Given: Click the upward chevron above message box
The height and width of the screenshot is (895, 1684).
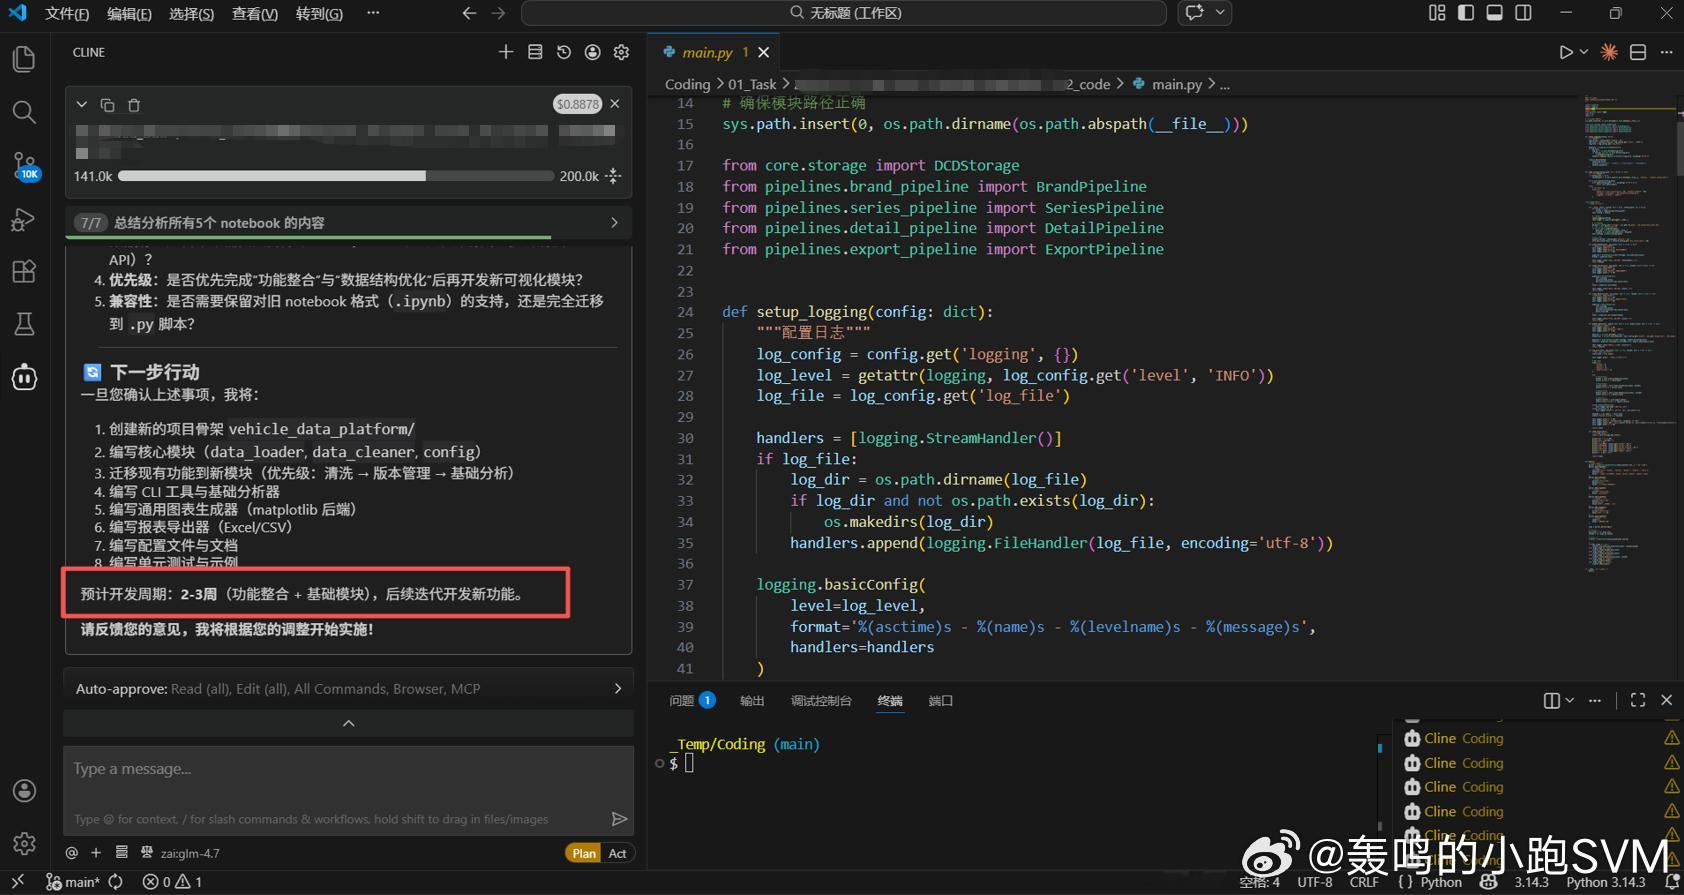Looking at the screenshot, I should pos(348,723).
